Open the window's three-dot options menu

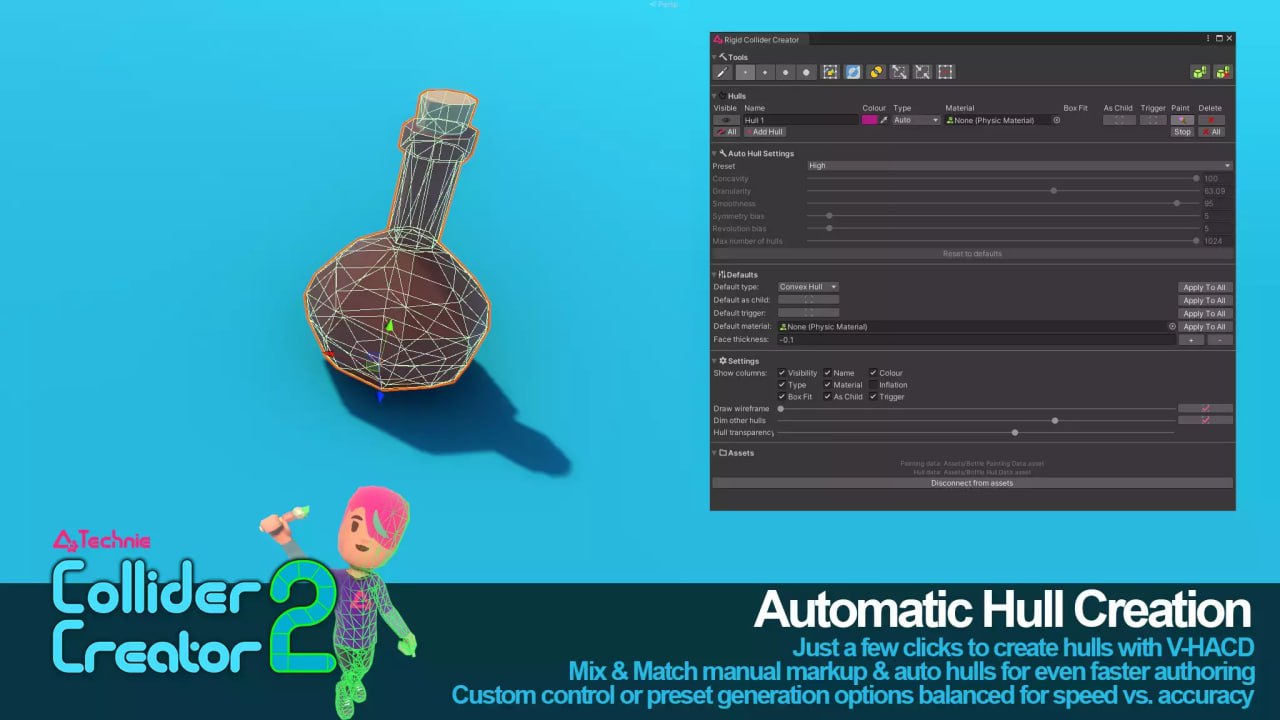[x=1208, y=39]
